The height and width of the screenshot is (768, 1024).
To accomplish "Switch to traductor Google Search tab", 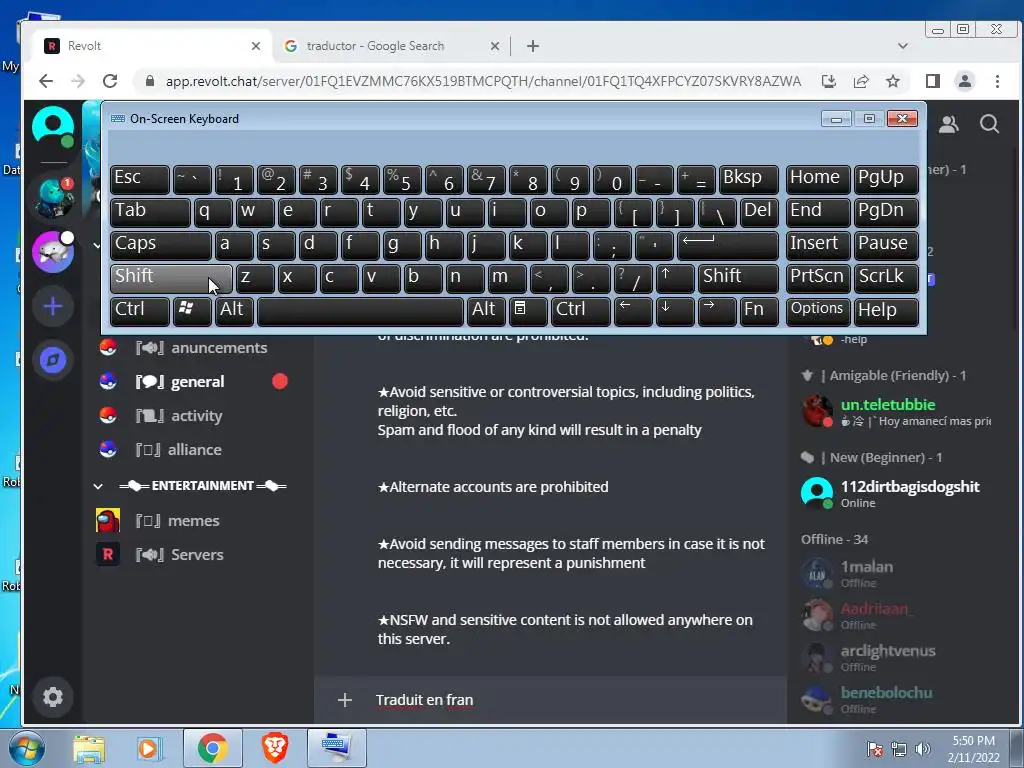I will (392, 46).
